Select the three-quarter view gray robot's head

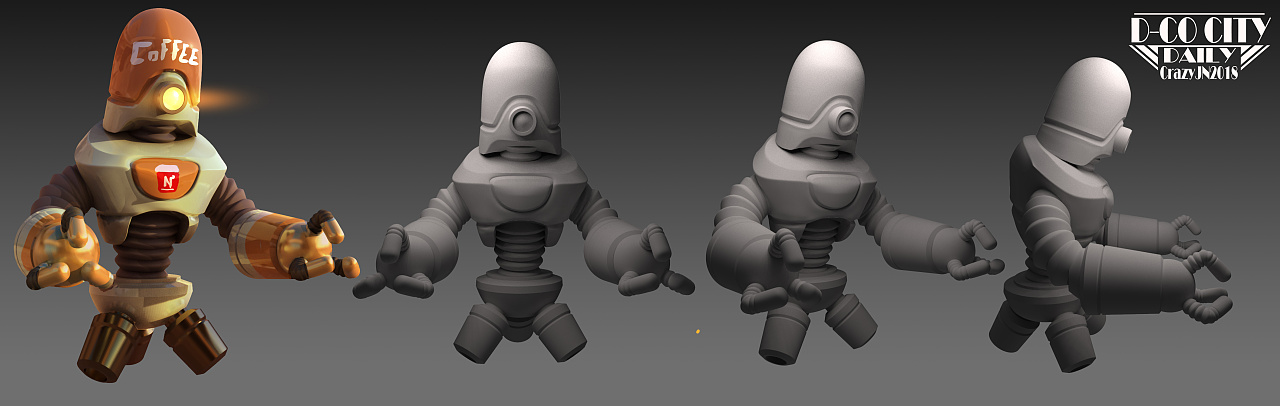point(822,80)
